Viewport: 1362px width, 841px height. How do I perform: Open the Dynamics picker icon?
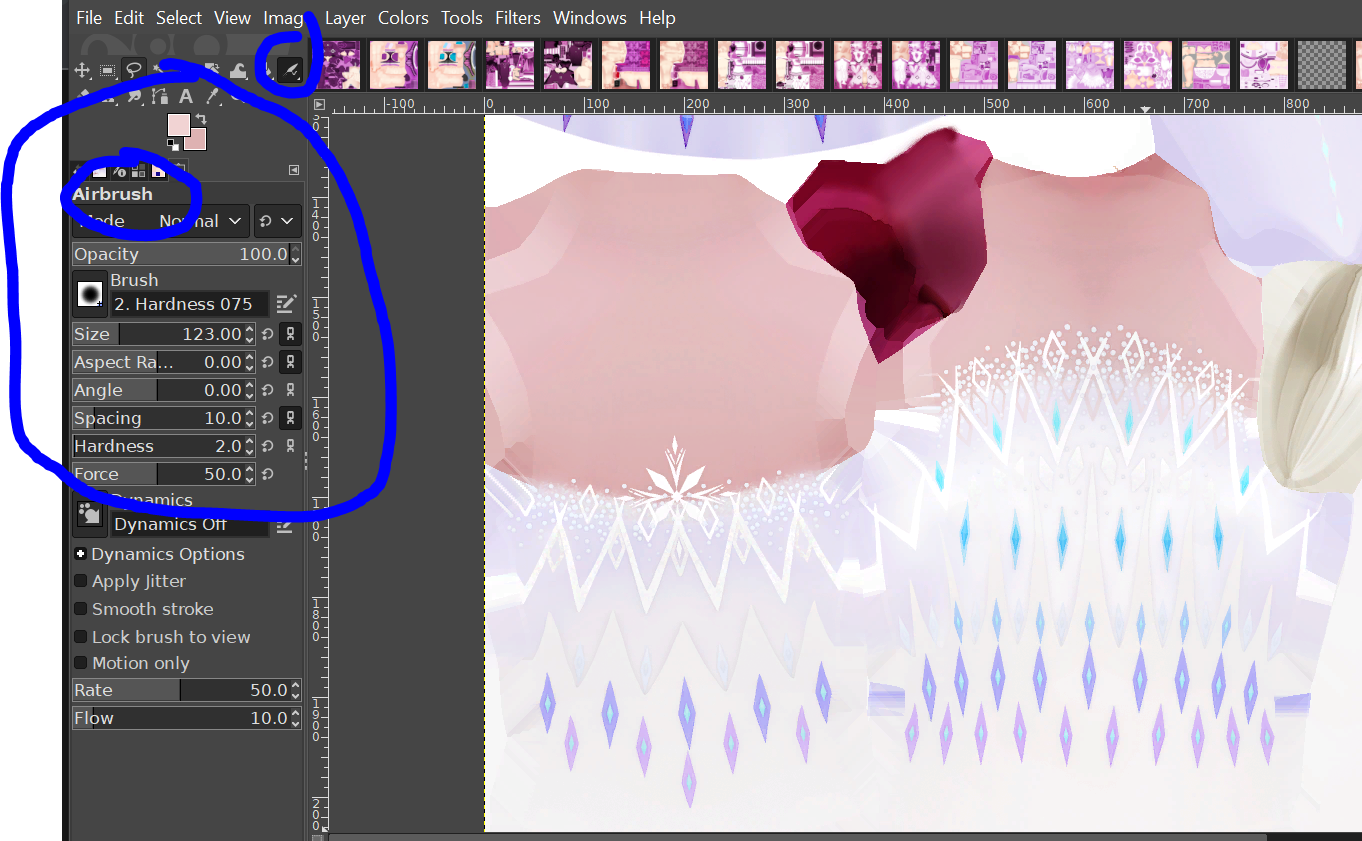90,514
